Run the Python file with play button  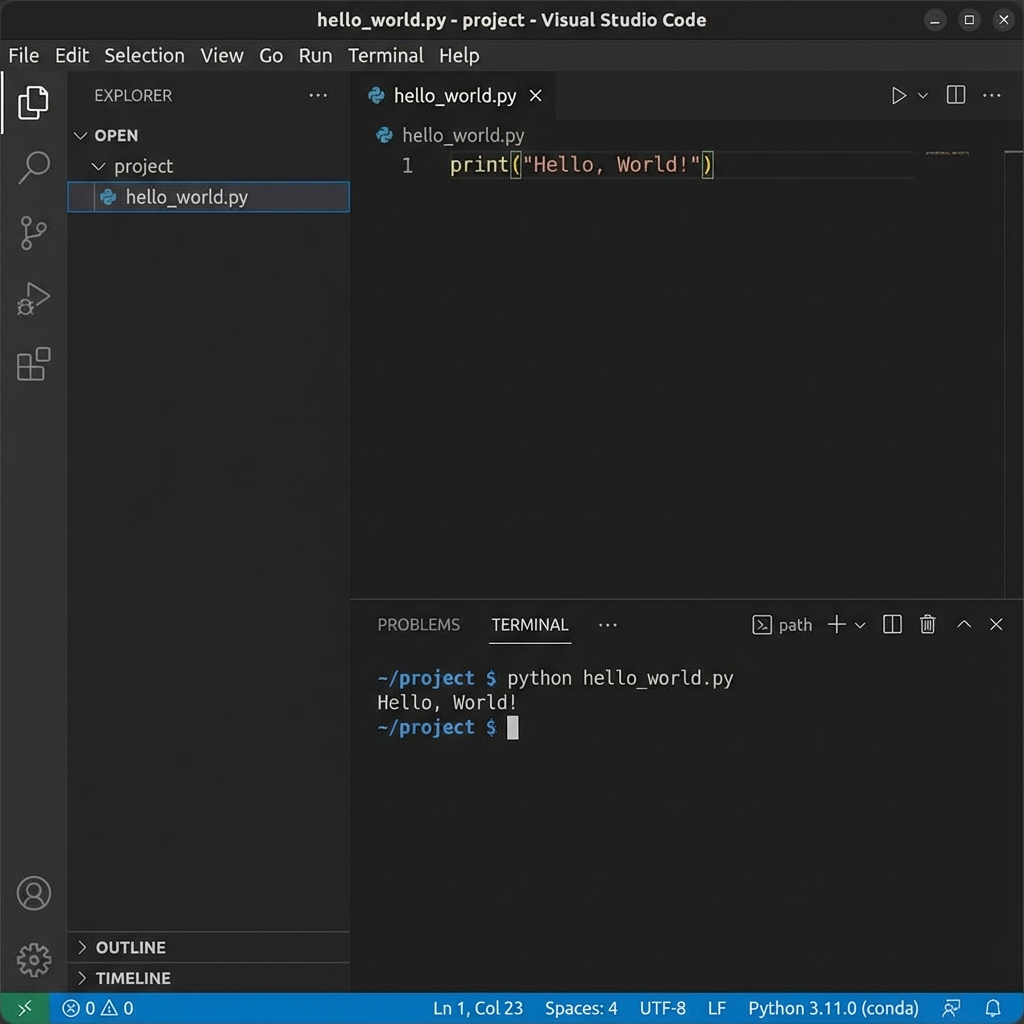[899, 95]
